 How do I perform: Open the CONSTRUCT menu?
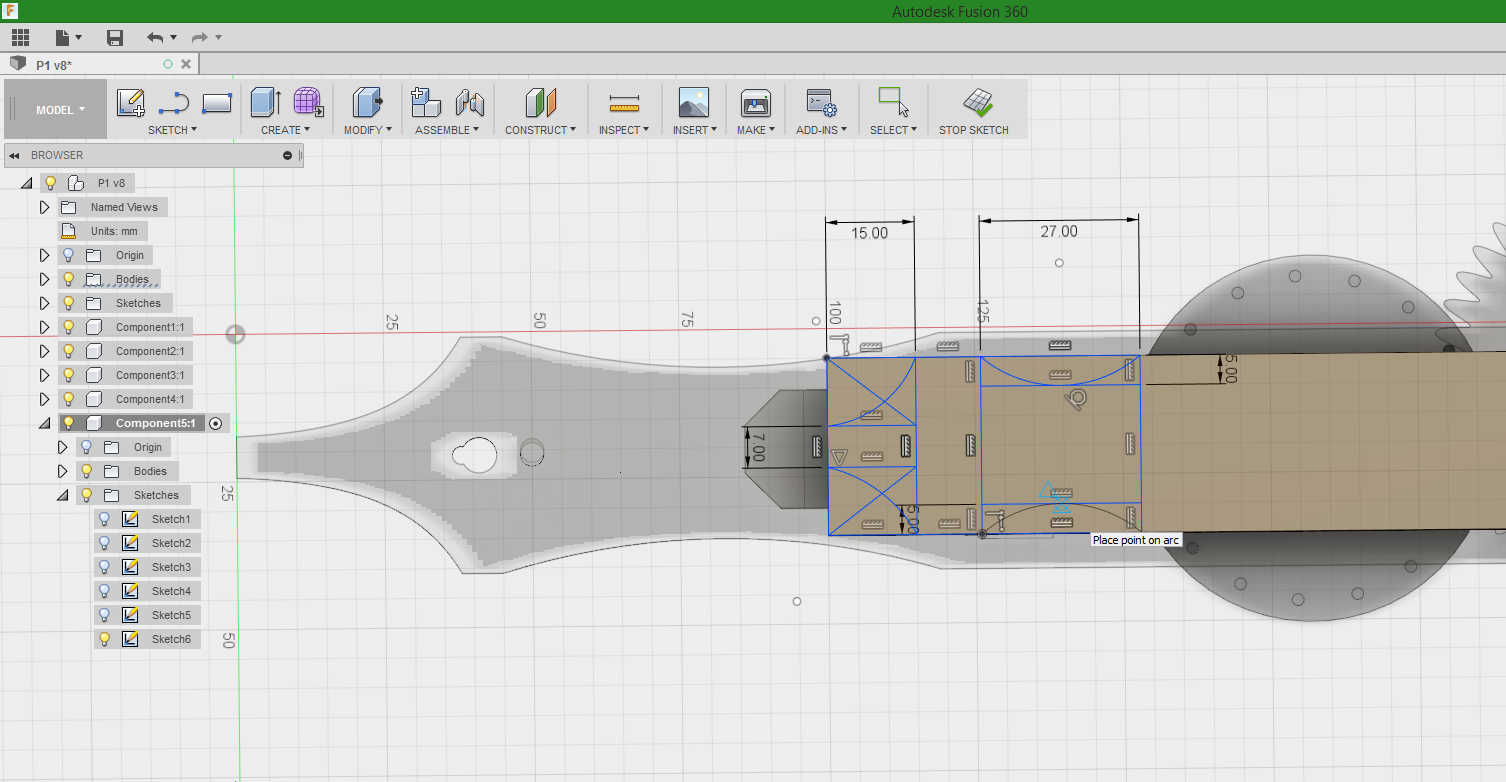pyautogui.click(x=540, y=130)
